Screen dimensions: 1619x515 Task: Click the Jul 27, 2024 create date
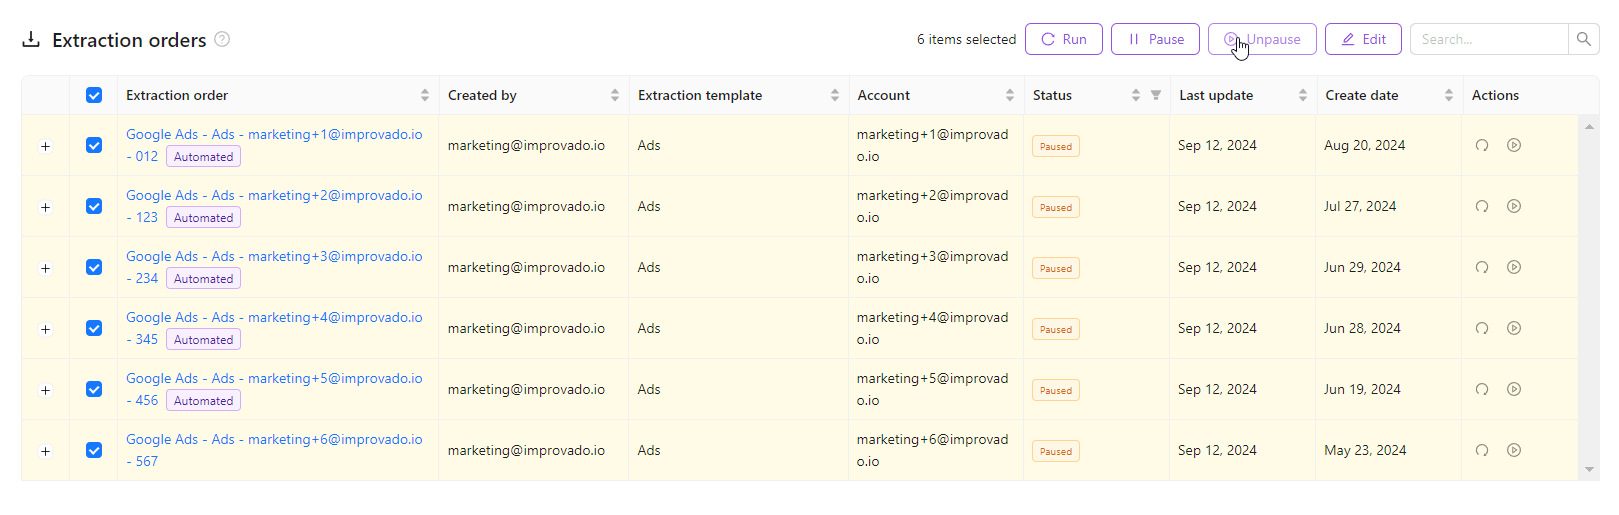click(1360, 206)
